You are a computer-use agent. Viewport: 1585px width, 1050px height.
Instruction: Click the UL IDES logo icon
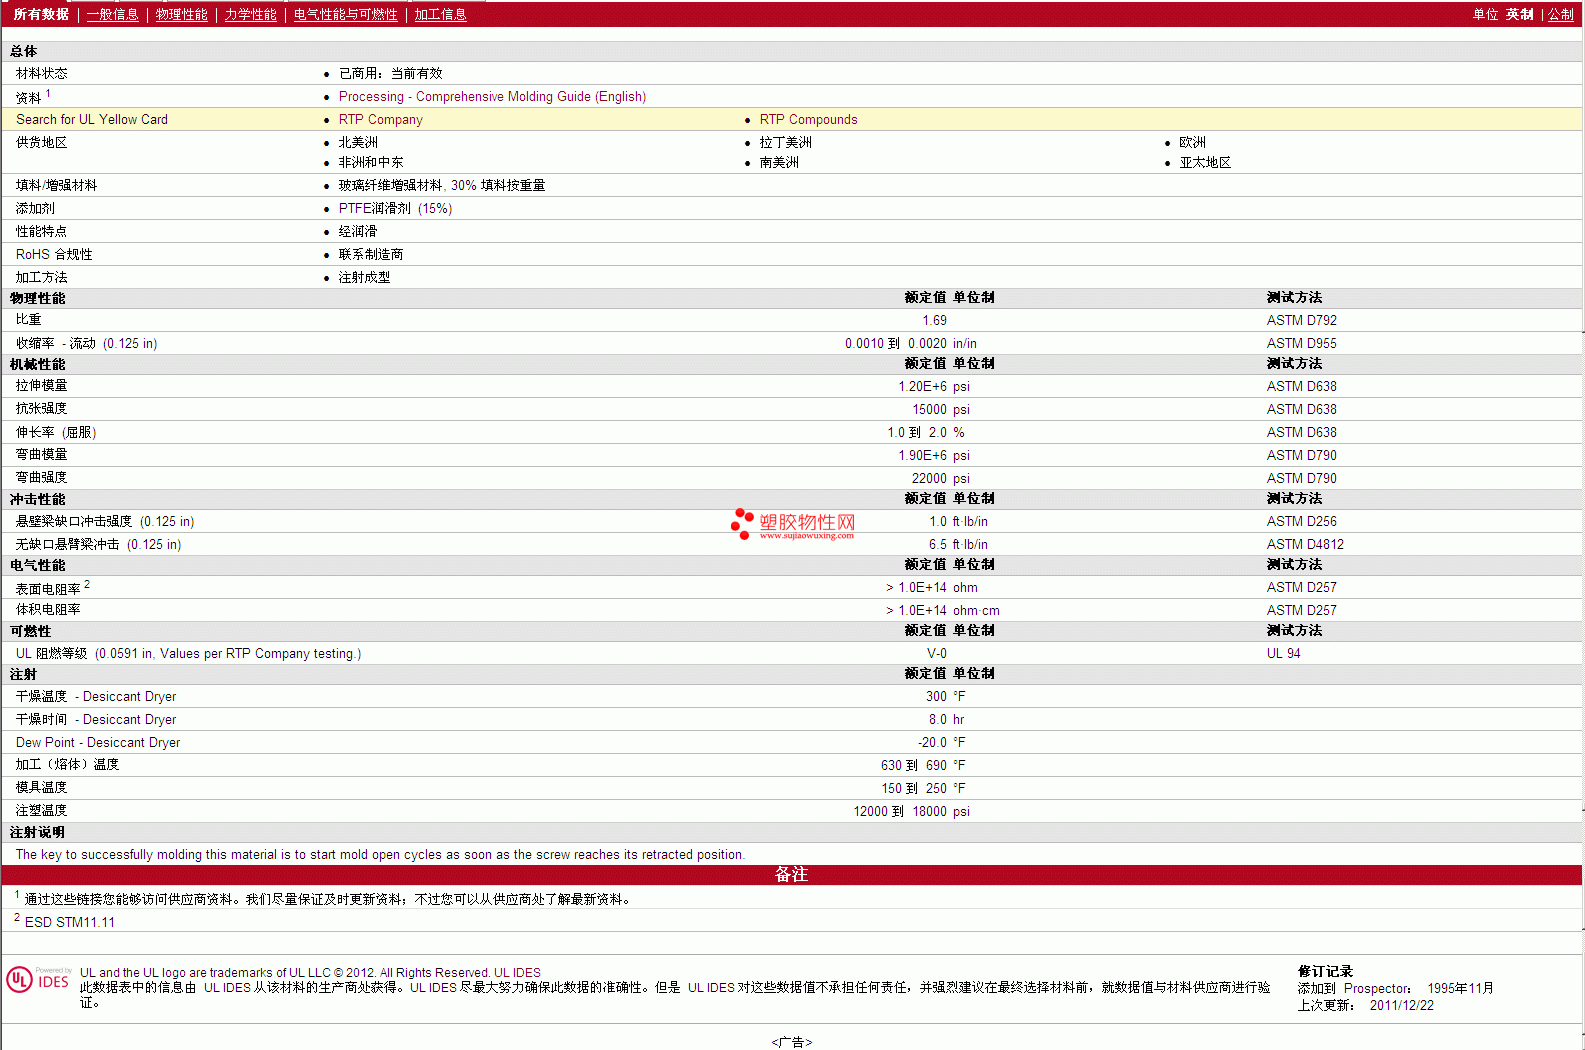tap(38, 979)
